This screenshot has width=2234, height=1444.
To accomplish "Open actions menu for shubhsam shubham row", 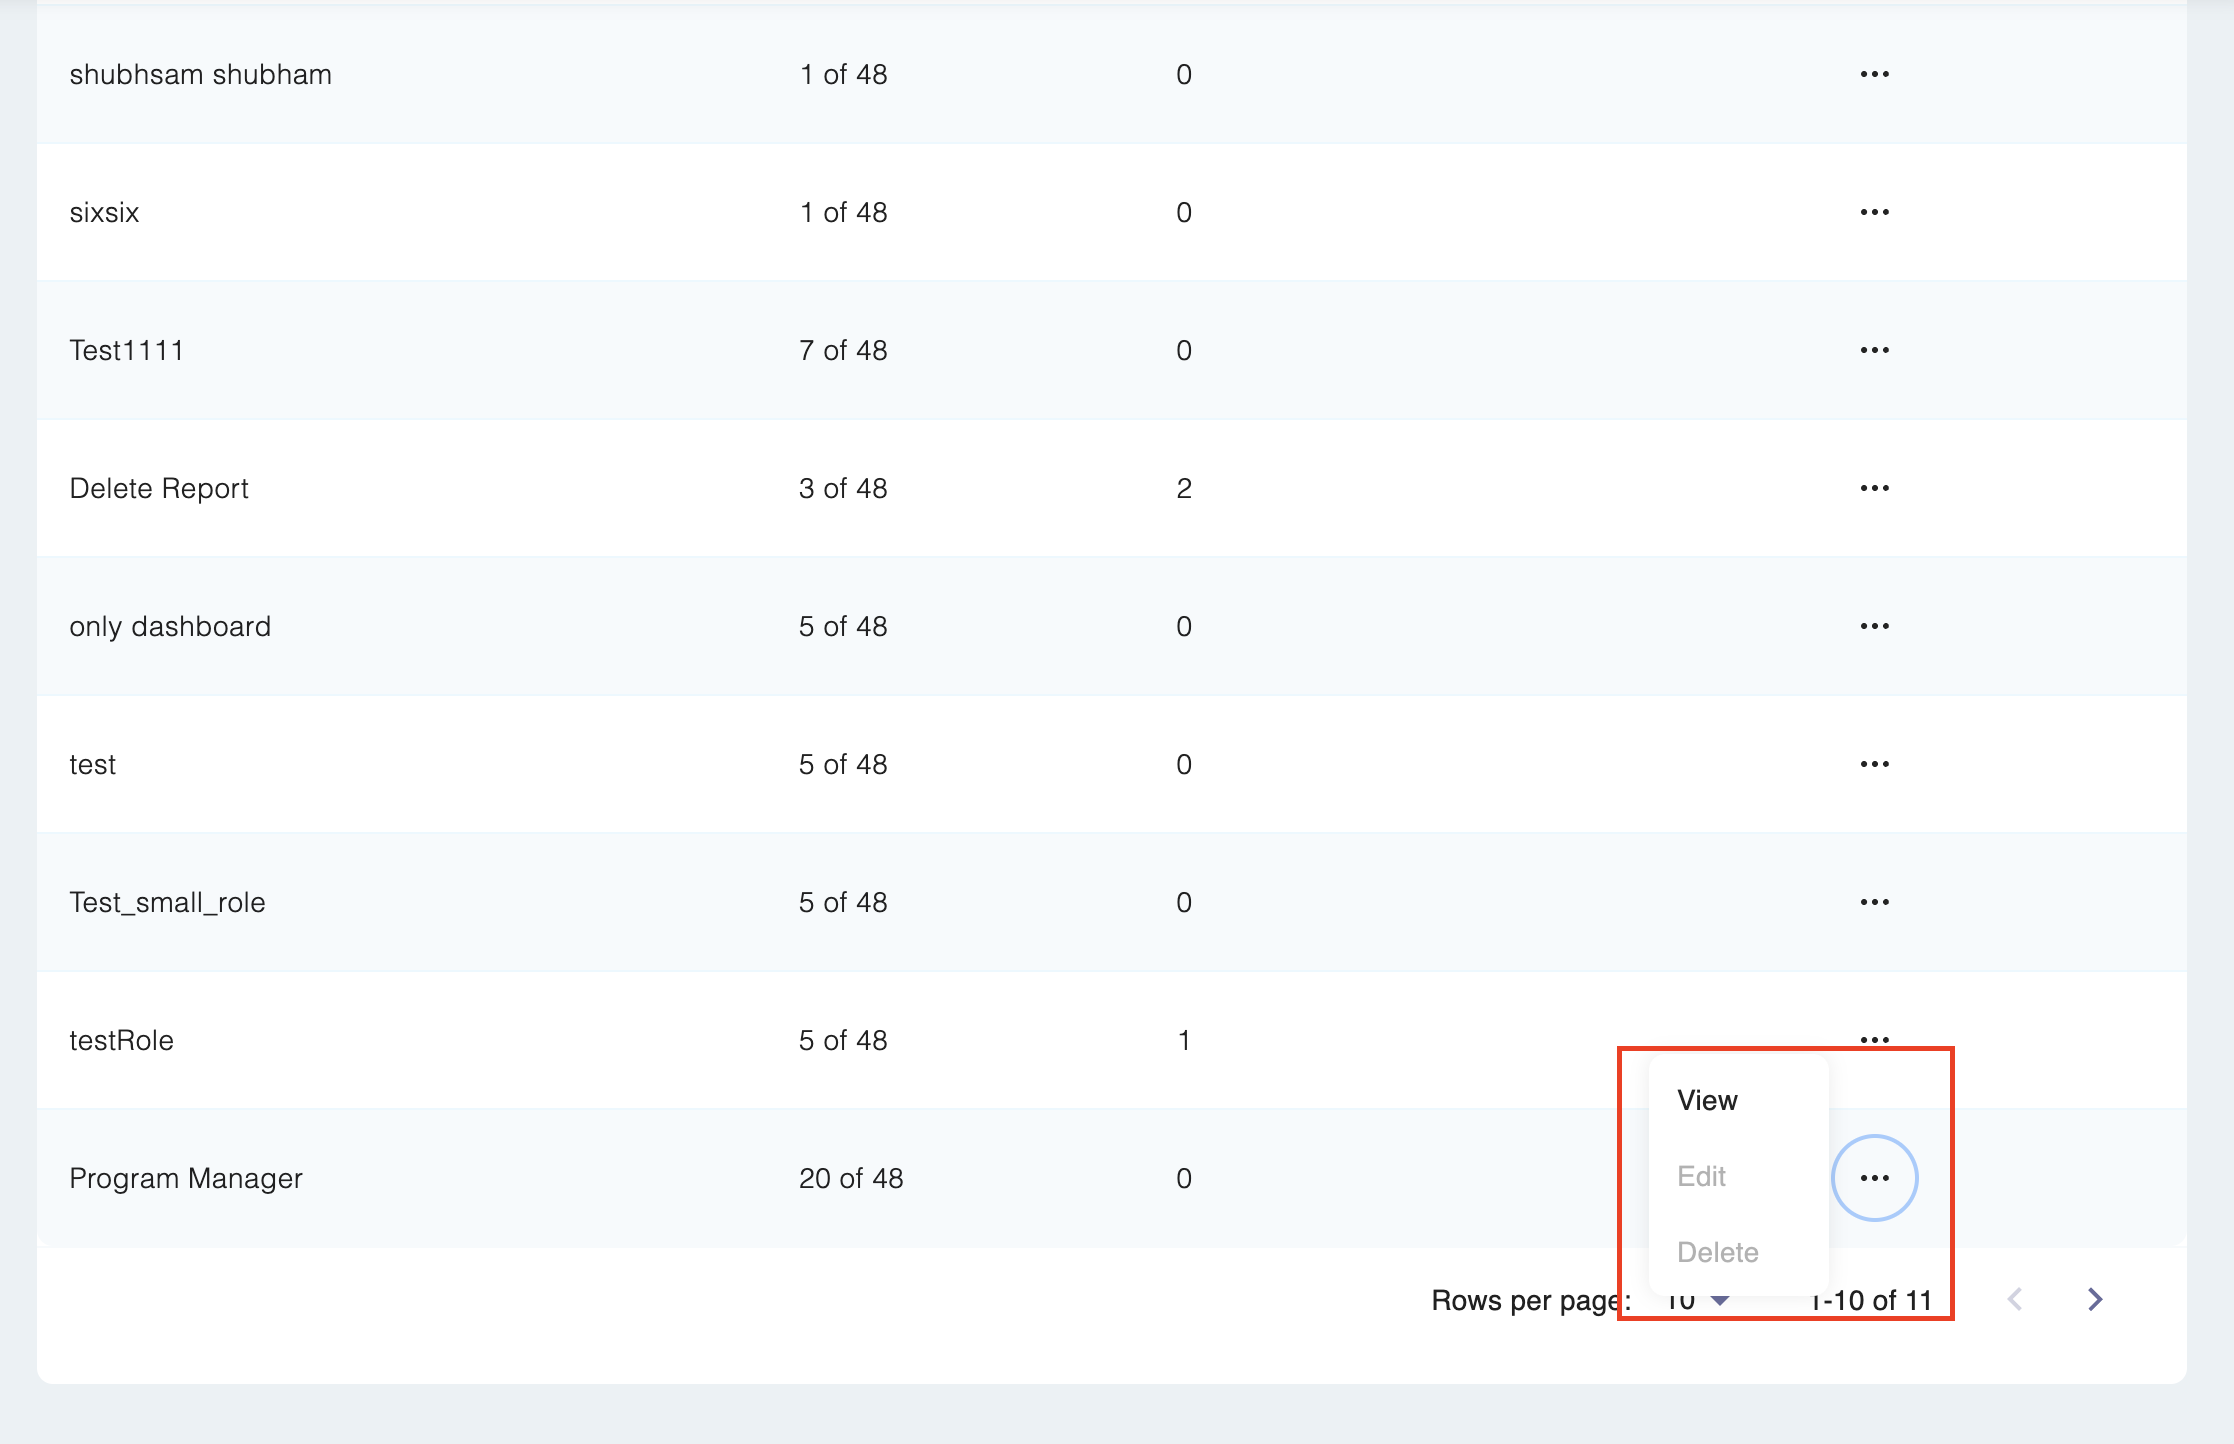I will (x=1874, y=74).
